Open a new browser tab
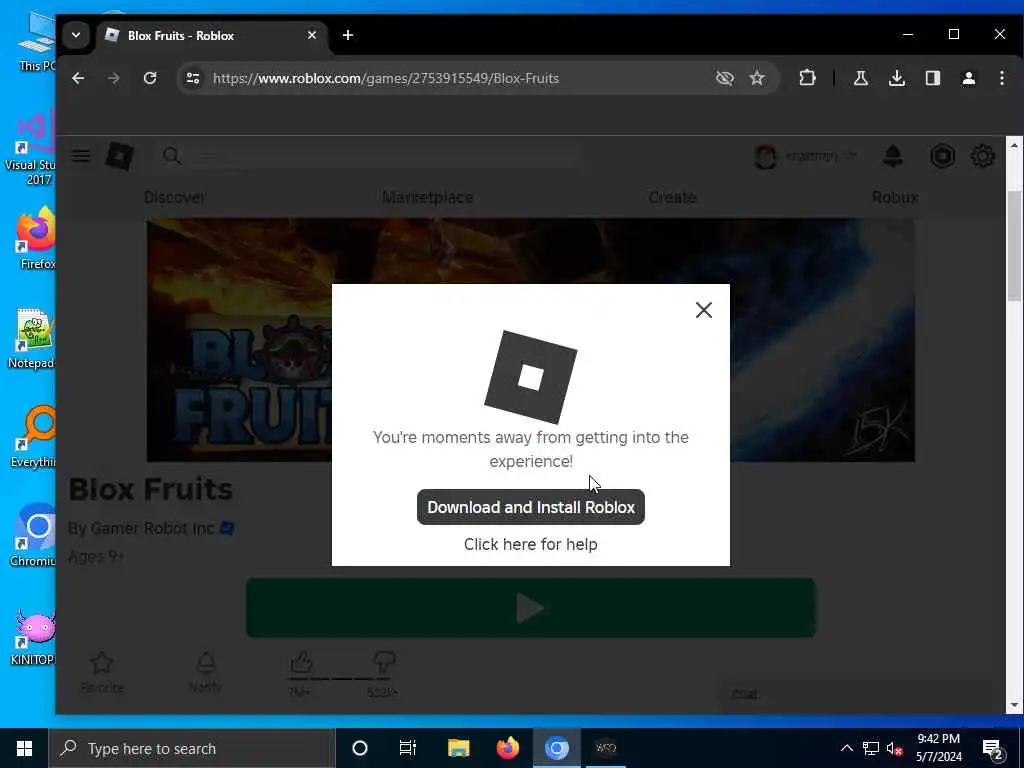The image size is (1024, 768). tap(348, 35)
